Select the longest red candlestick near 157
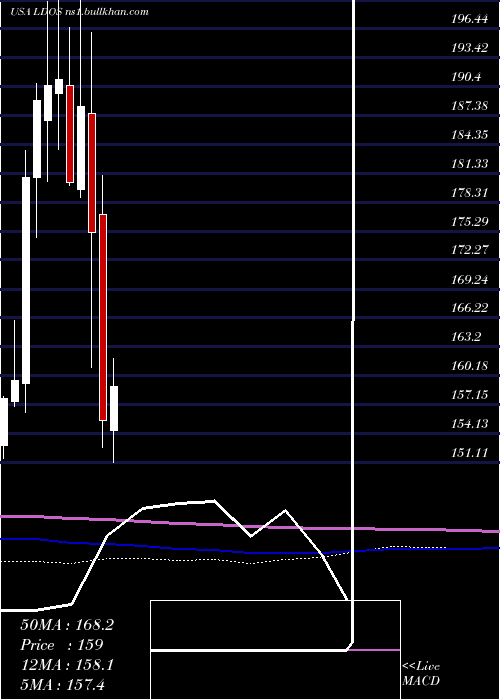Viewport: 500px width, 700px height. (103, 317)
